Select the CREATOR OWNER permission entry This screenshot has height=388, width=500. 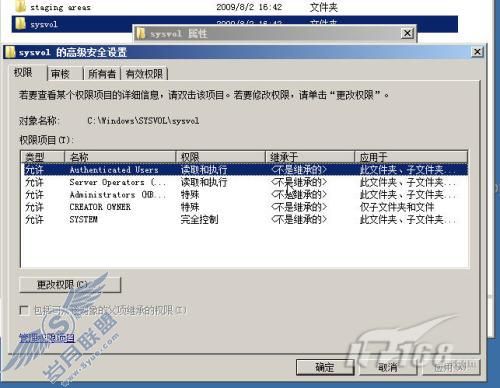pos(245,207)
